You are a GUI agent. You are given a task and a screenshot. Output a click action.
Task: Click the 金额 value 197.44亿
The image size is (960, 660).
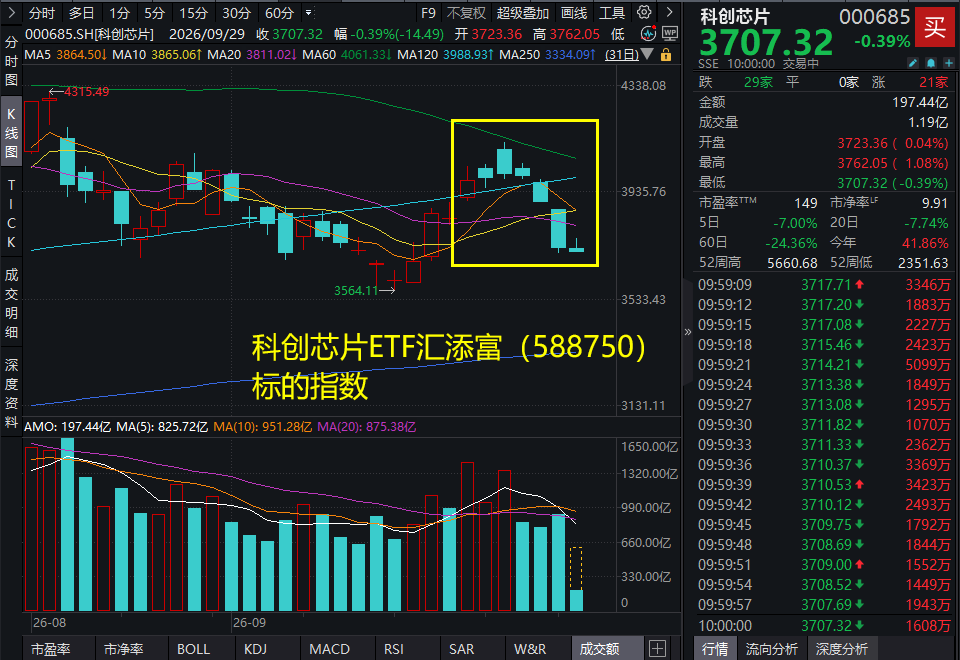pyautogui.click(x=920, y=102)
